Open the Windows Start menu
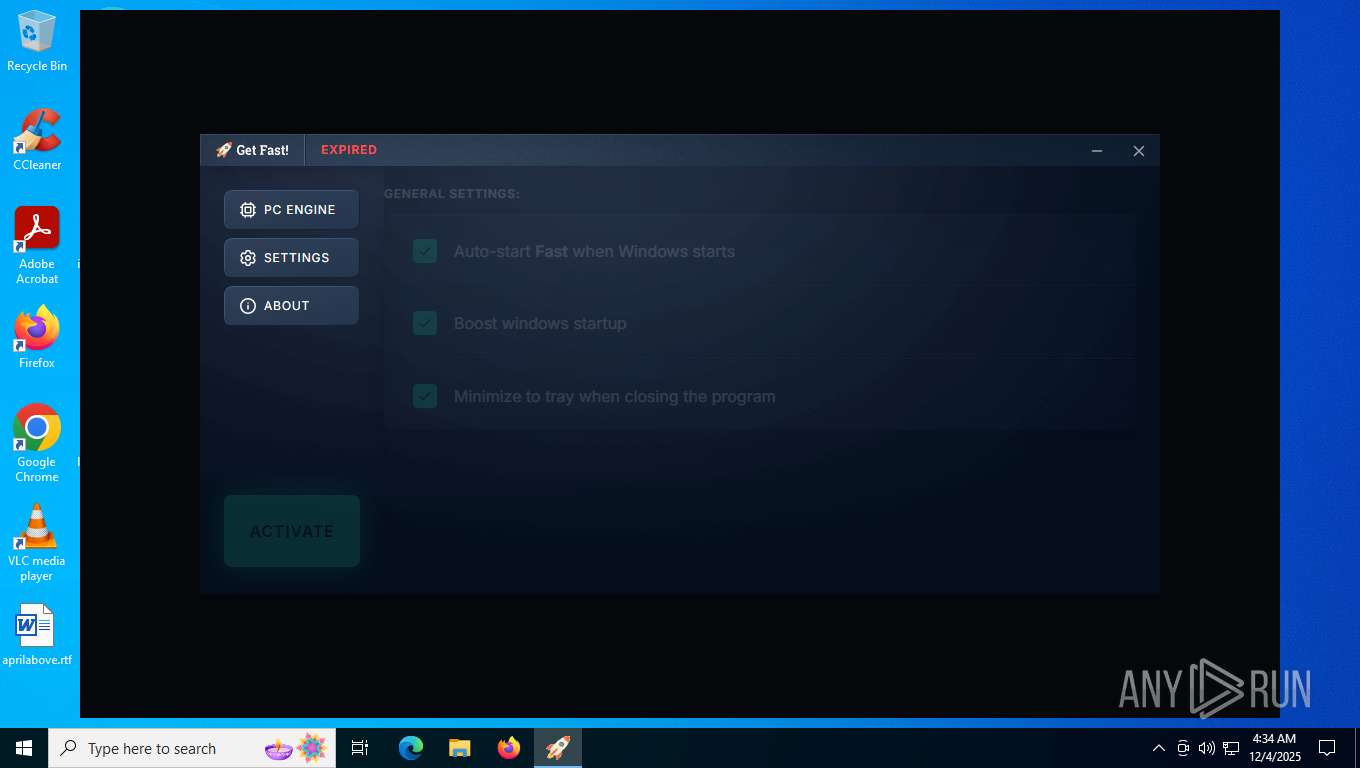The height and width of the screenshot is (768, 1360). [24, 748]
